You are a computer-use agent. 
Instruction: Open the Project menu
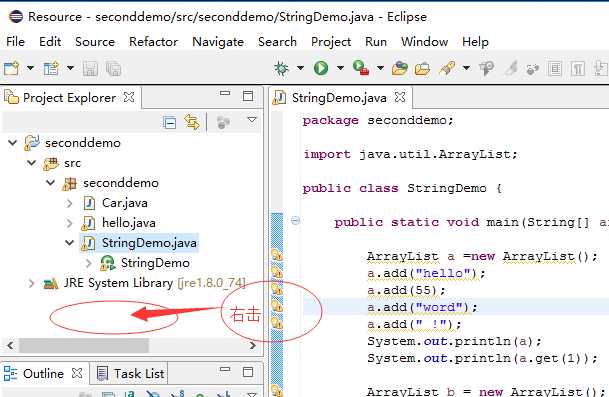(331, 42)
